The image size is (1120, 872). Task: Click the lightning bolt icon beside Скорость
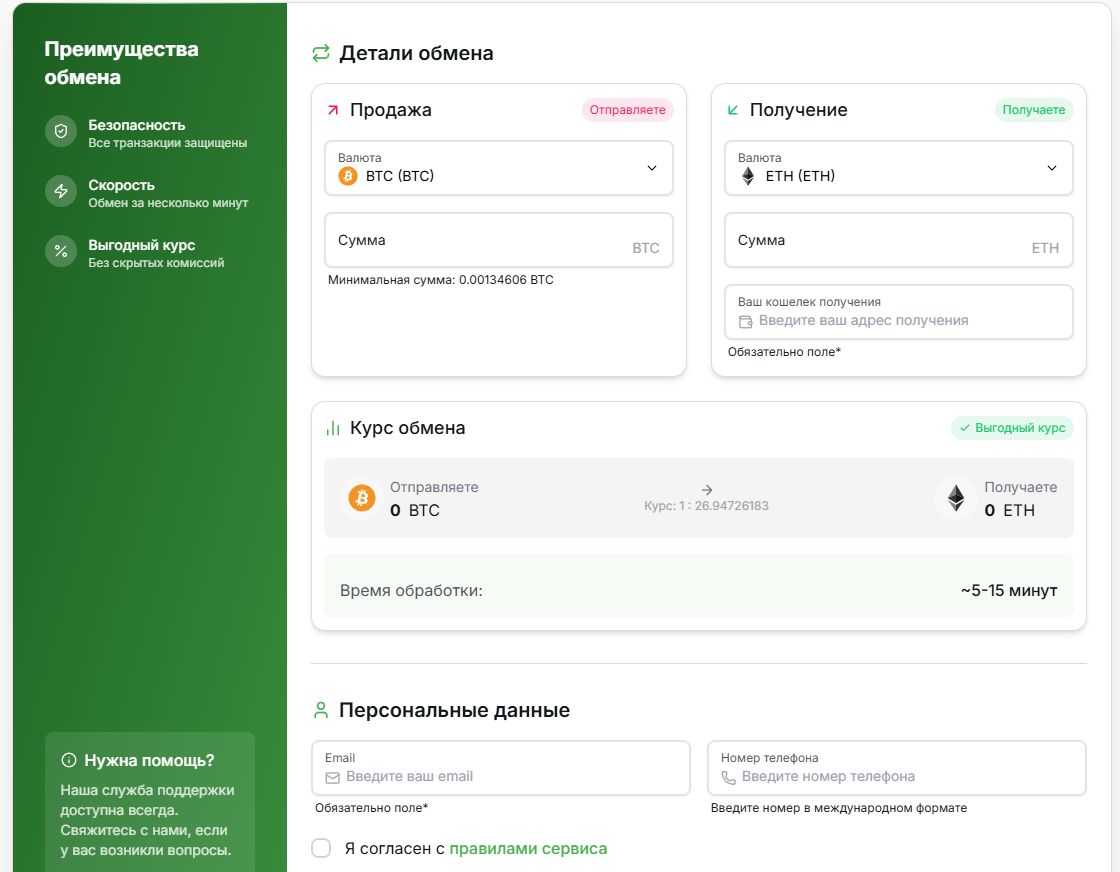point(61,192)
